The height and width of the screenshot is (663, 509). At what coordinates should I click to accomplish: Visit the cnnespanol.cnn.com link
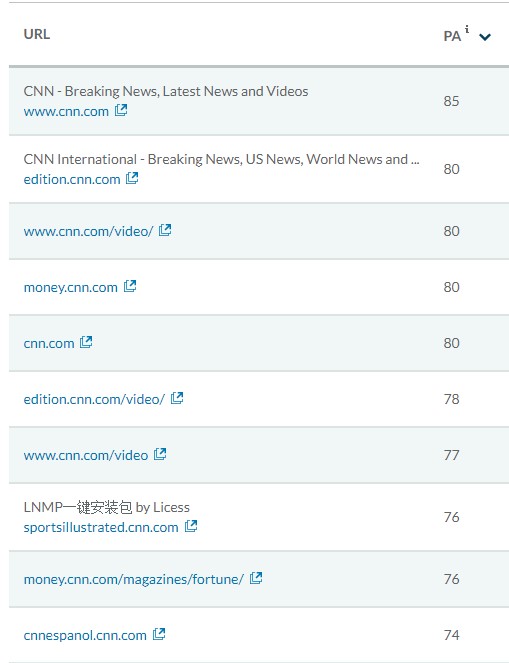85,636
